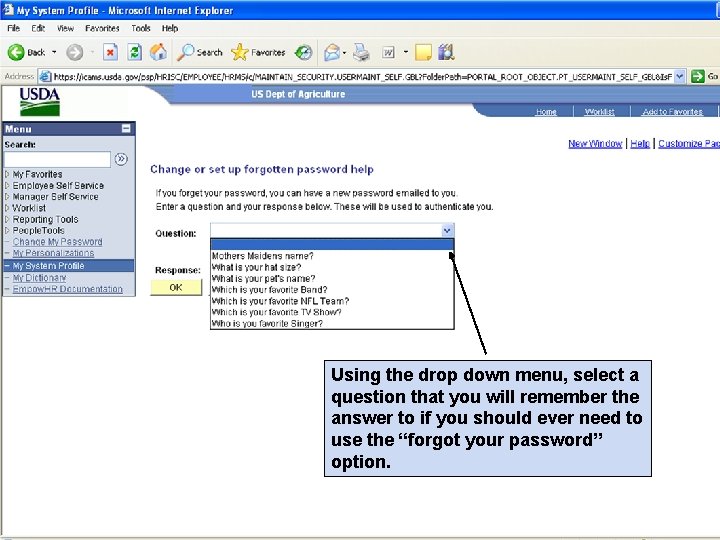Click the Home link in header
720x540 pixels.
(x=546, y=112)
